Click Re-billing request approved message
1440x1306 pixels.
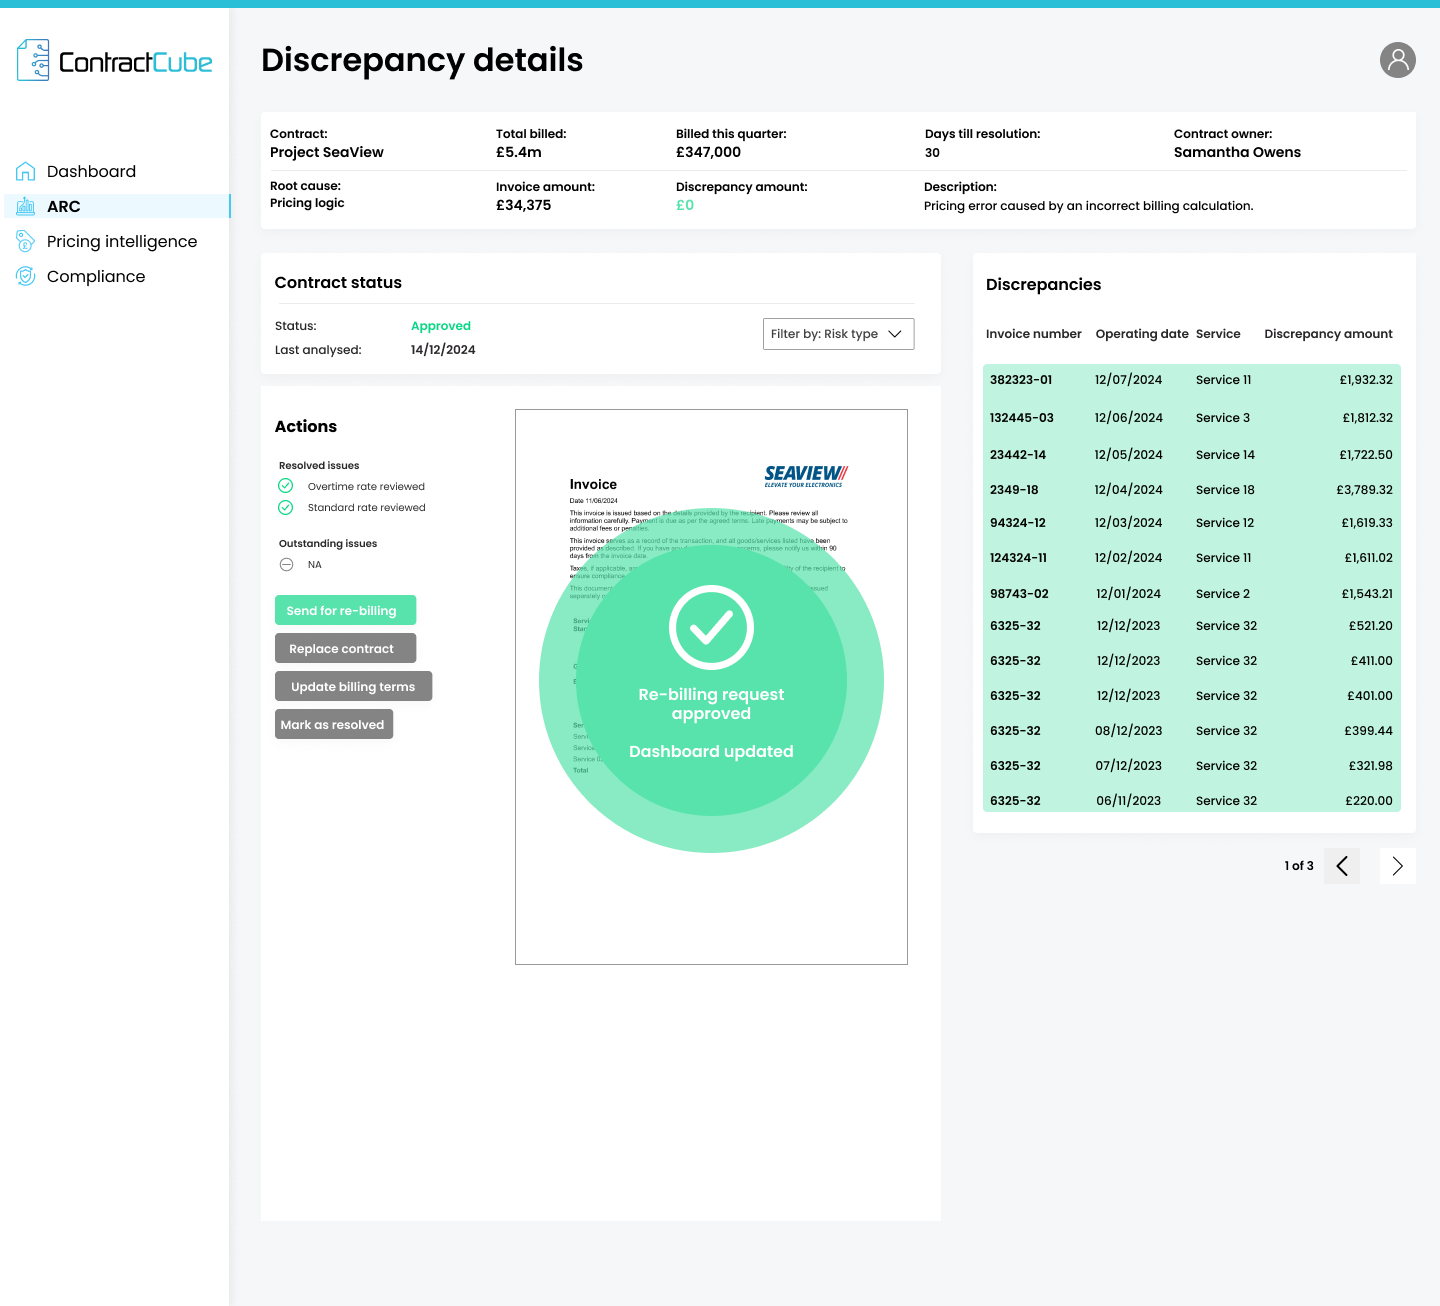pyautogui.click(x=711, y=704)
